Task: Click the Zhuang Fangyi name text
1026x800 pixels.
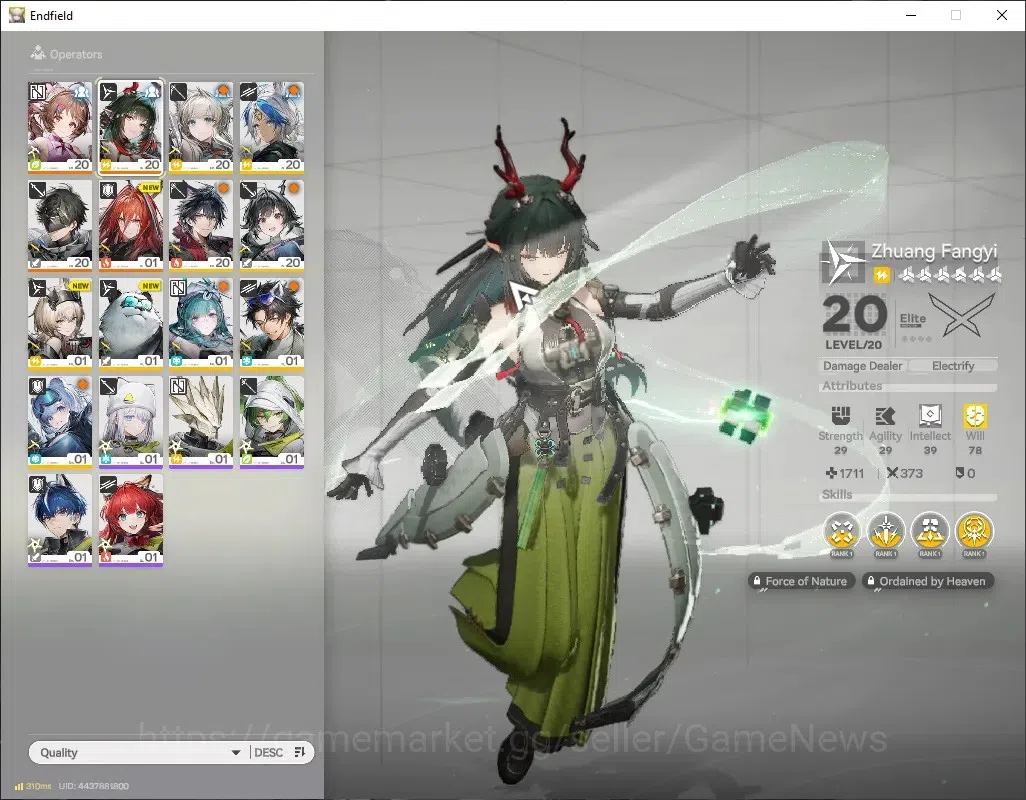Action: click(x=934, y=251)
